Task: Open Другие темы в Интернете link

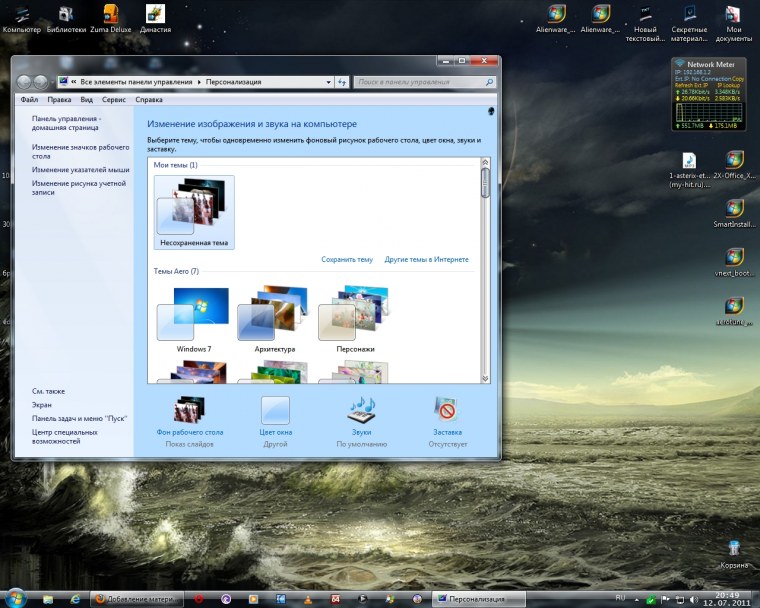Action: coord(426,259)
